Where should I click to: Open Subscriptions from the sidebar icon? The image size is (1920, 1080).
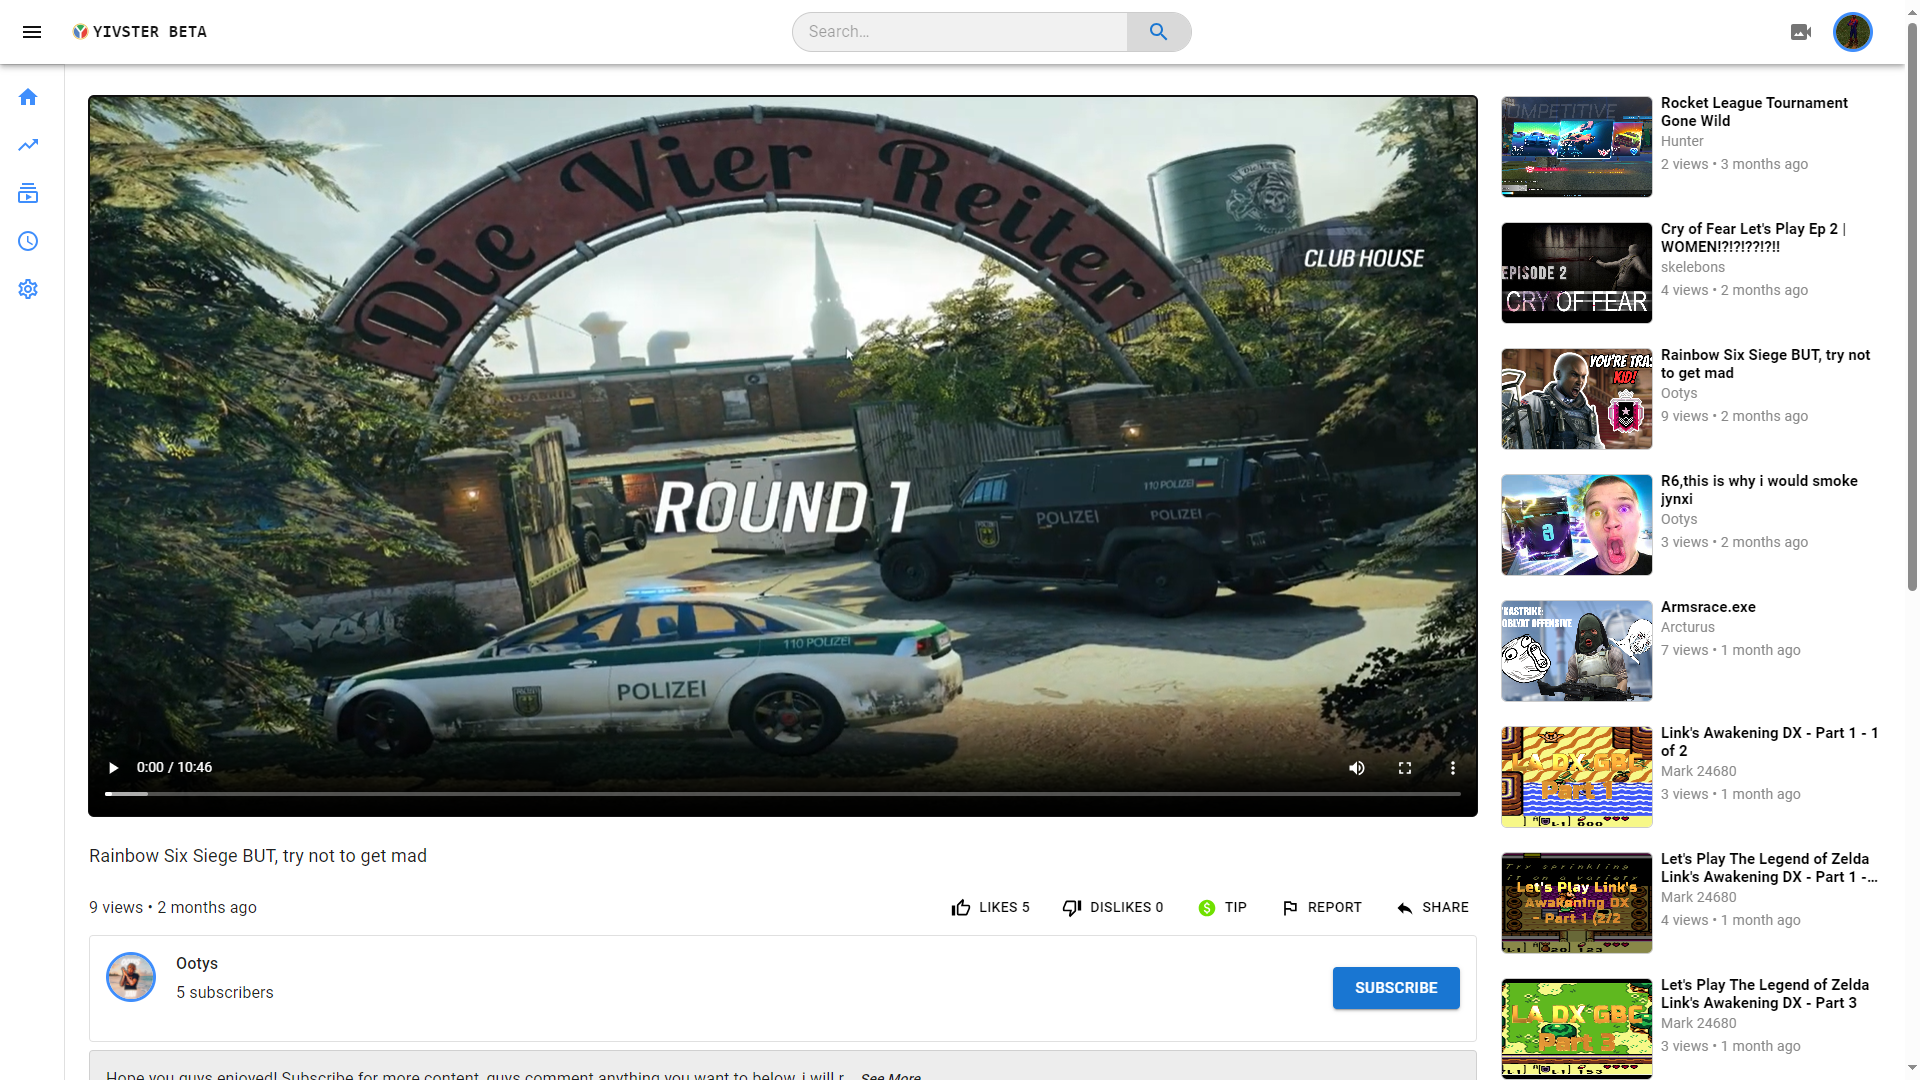point(28,193)
